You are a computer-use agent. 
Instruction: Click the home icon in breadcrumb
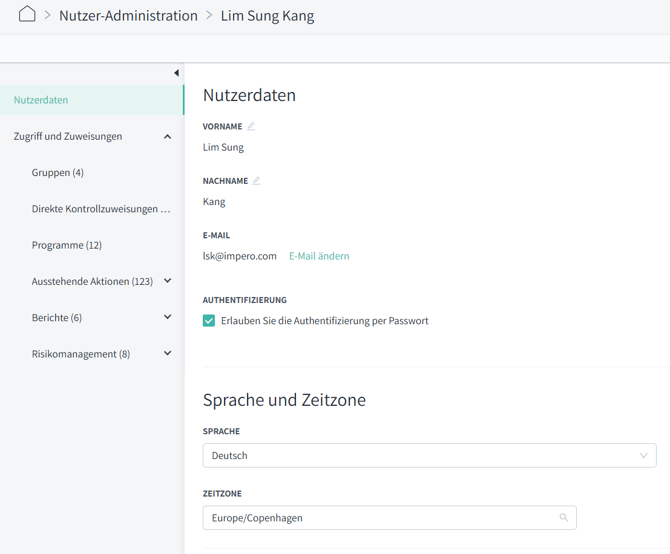point(27,14)
